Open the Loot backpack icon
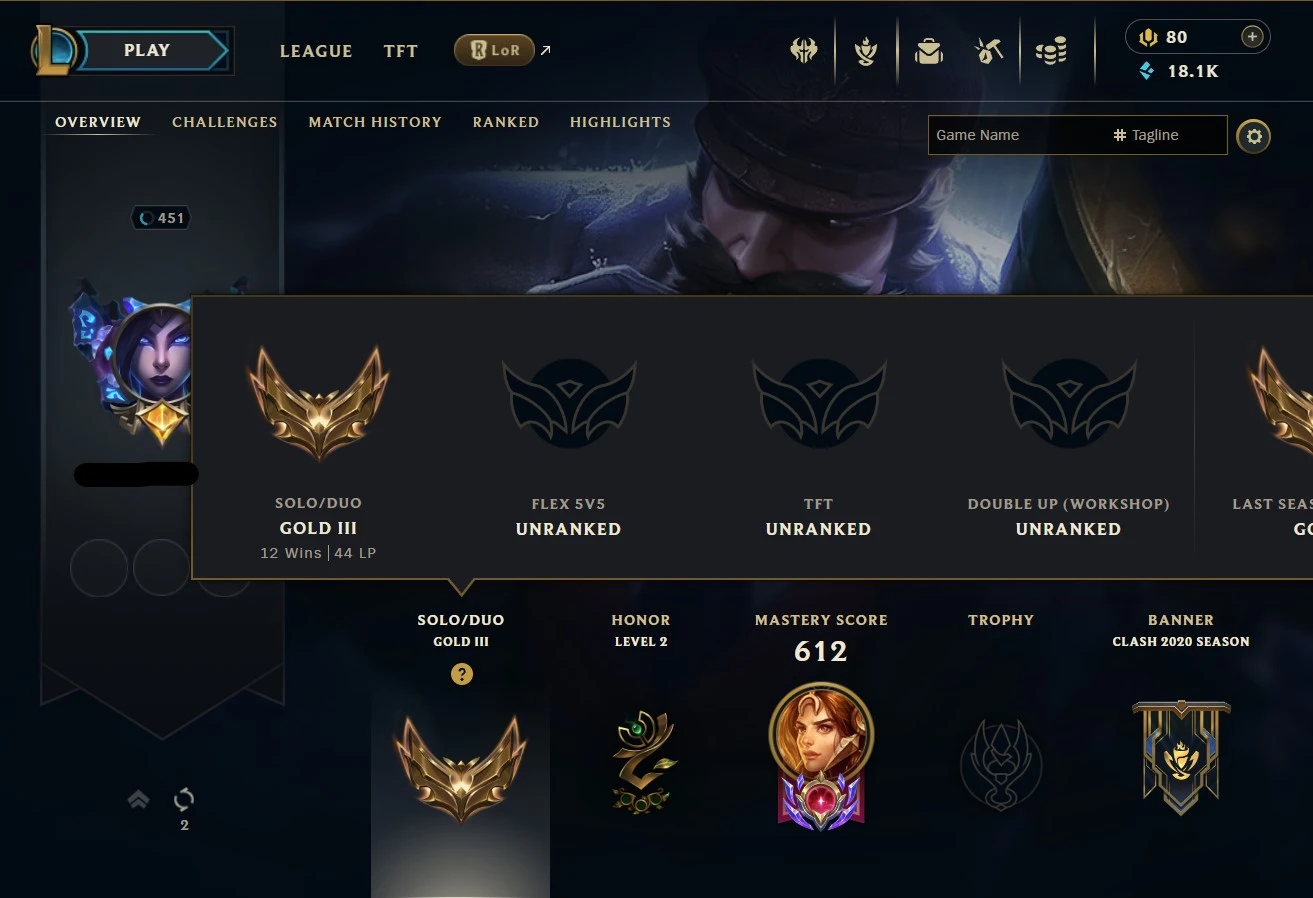The width and height of the screenshot is (1313, 898). [x=929, y=51]
